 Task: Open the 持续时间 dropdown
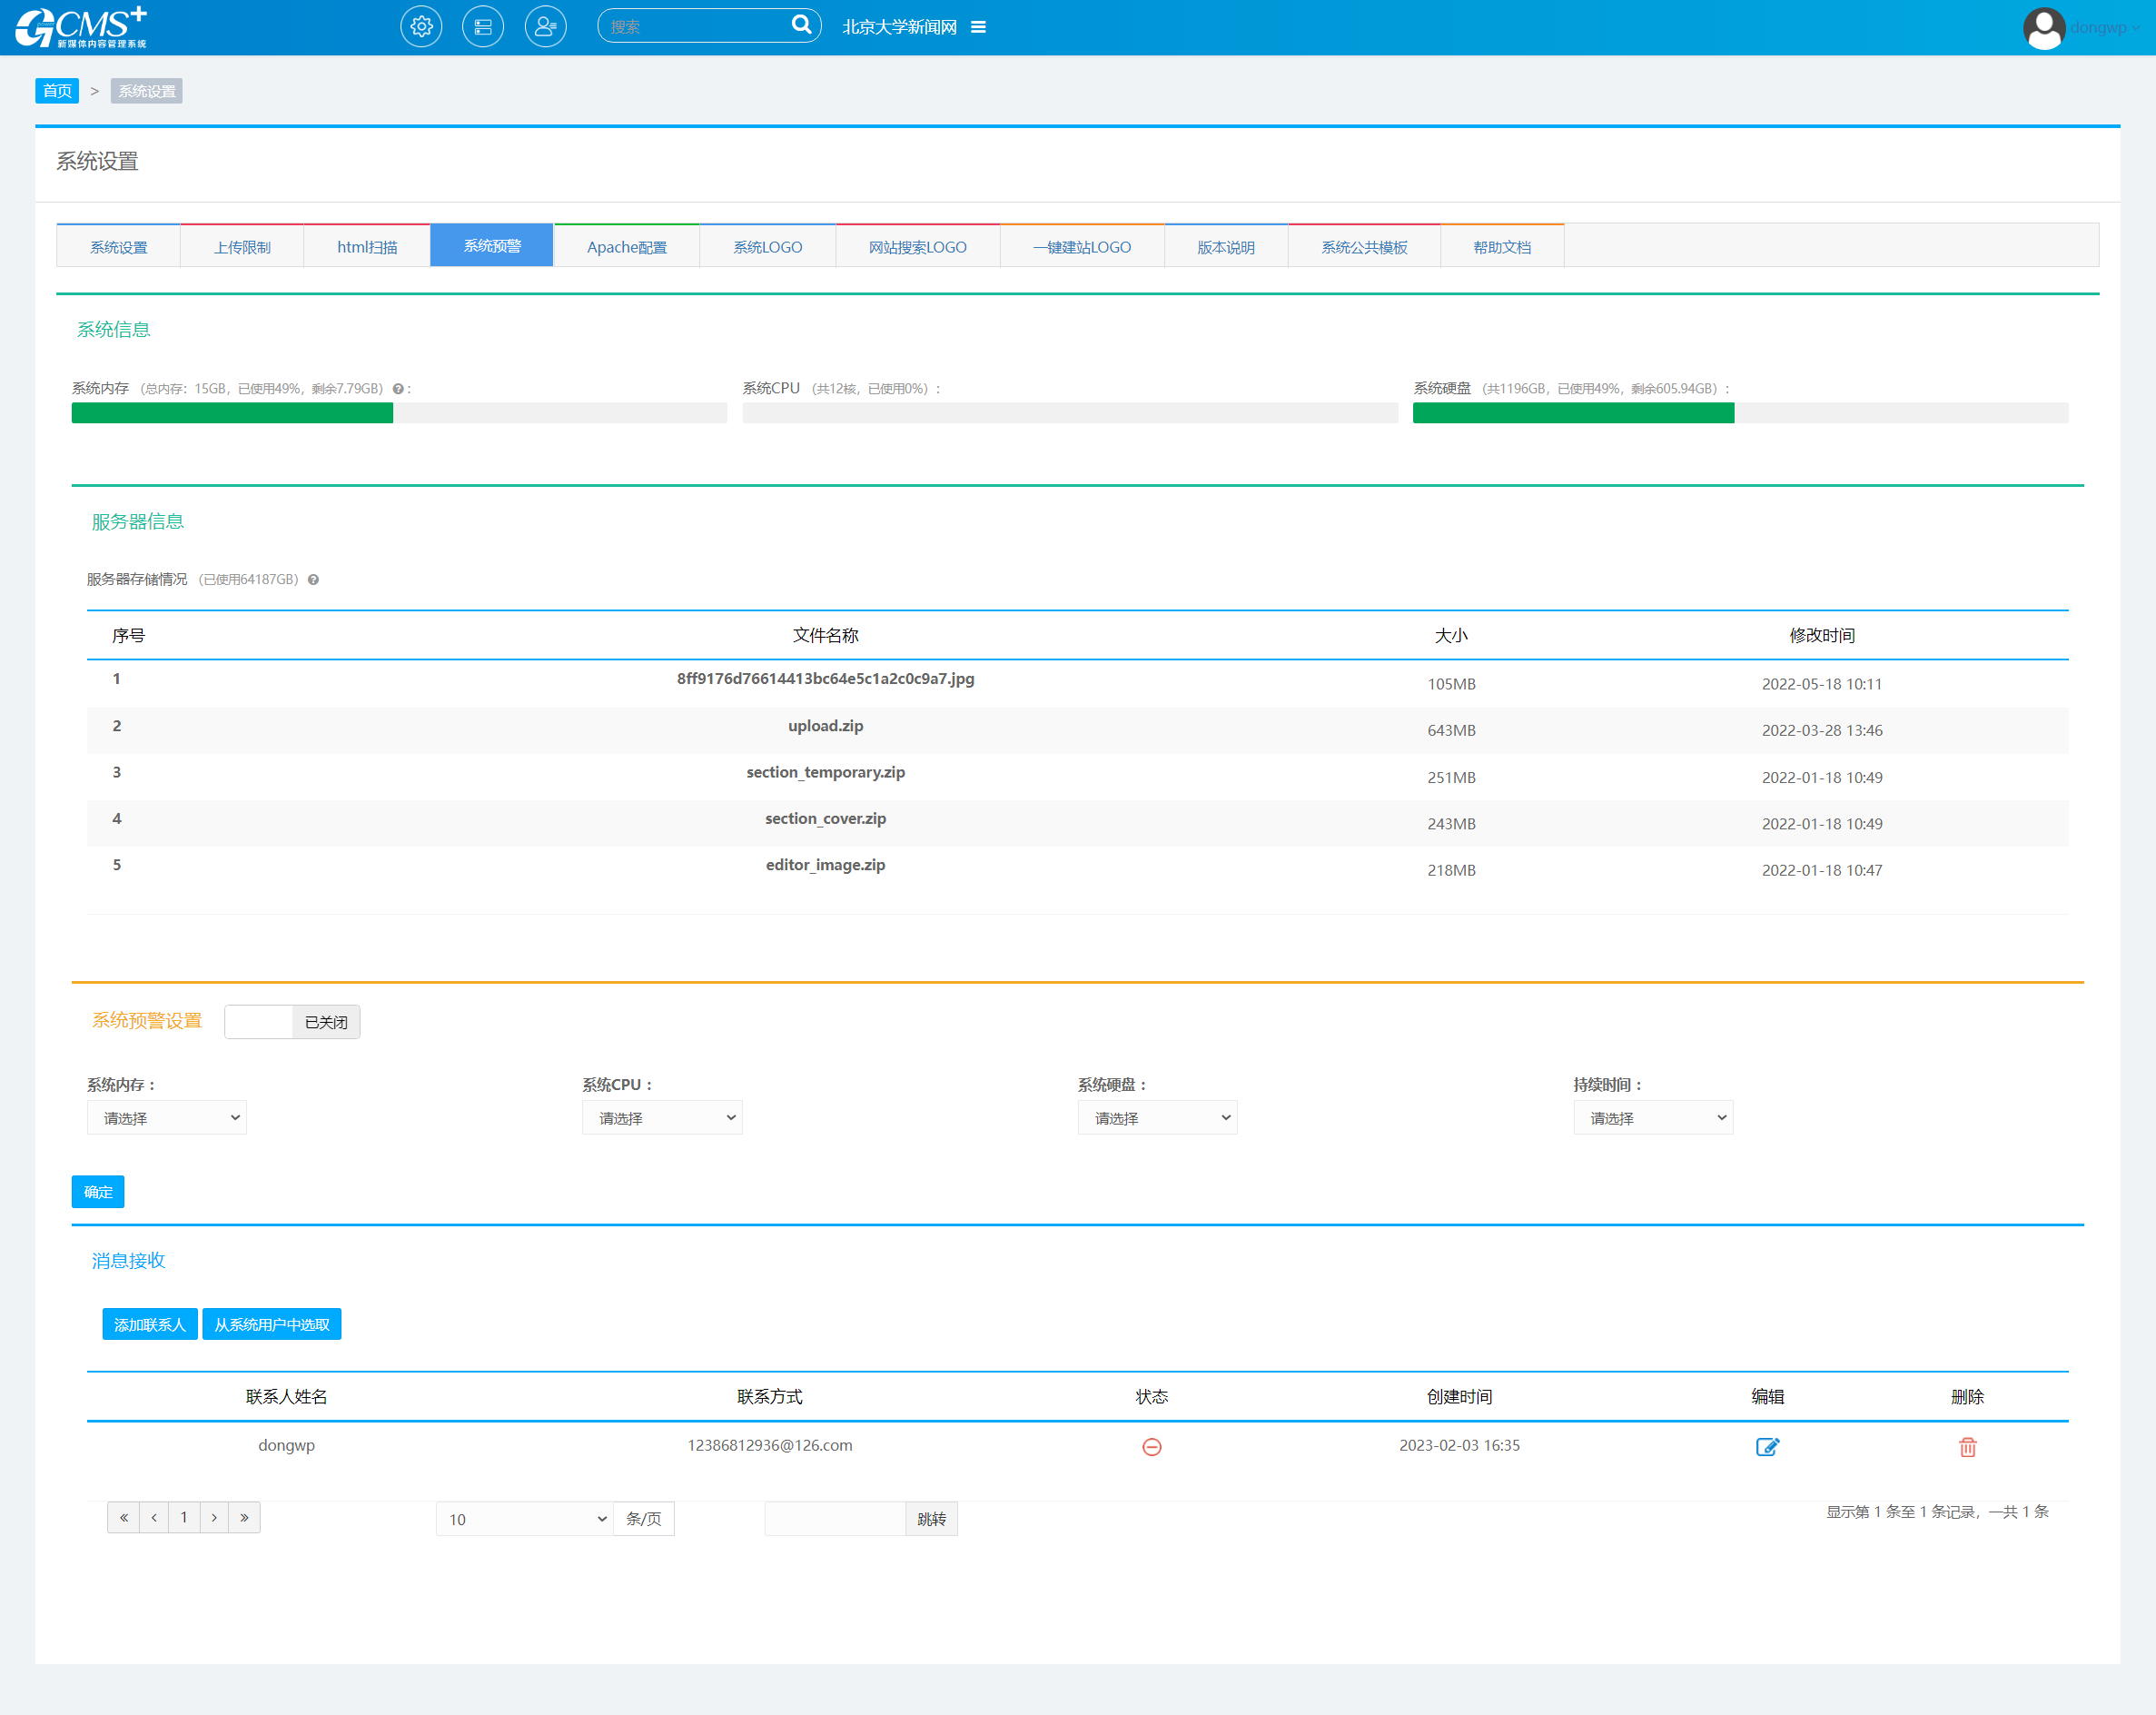(1653, 1118)
